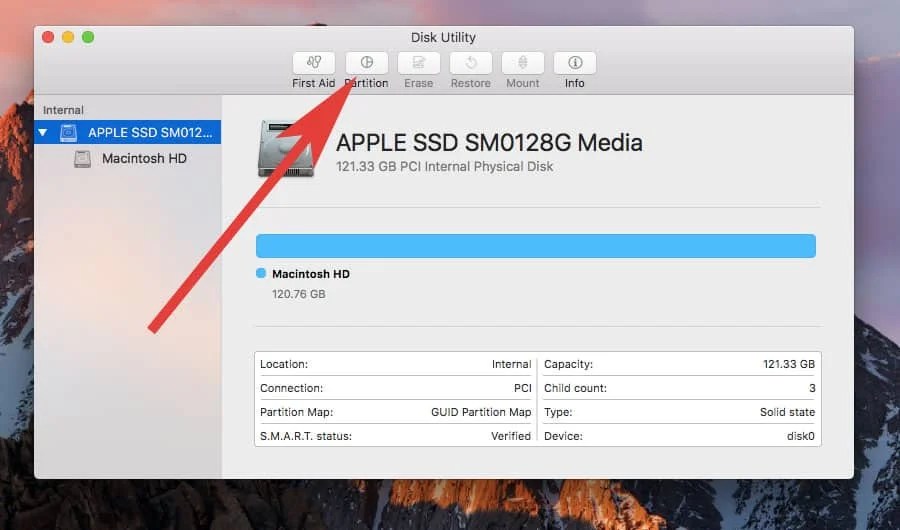The width and height of the screenshot is (900, 530).
Task: Click the APPLE SSD SM0128G Media heading
Action: 489,142
